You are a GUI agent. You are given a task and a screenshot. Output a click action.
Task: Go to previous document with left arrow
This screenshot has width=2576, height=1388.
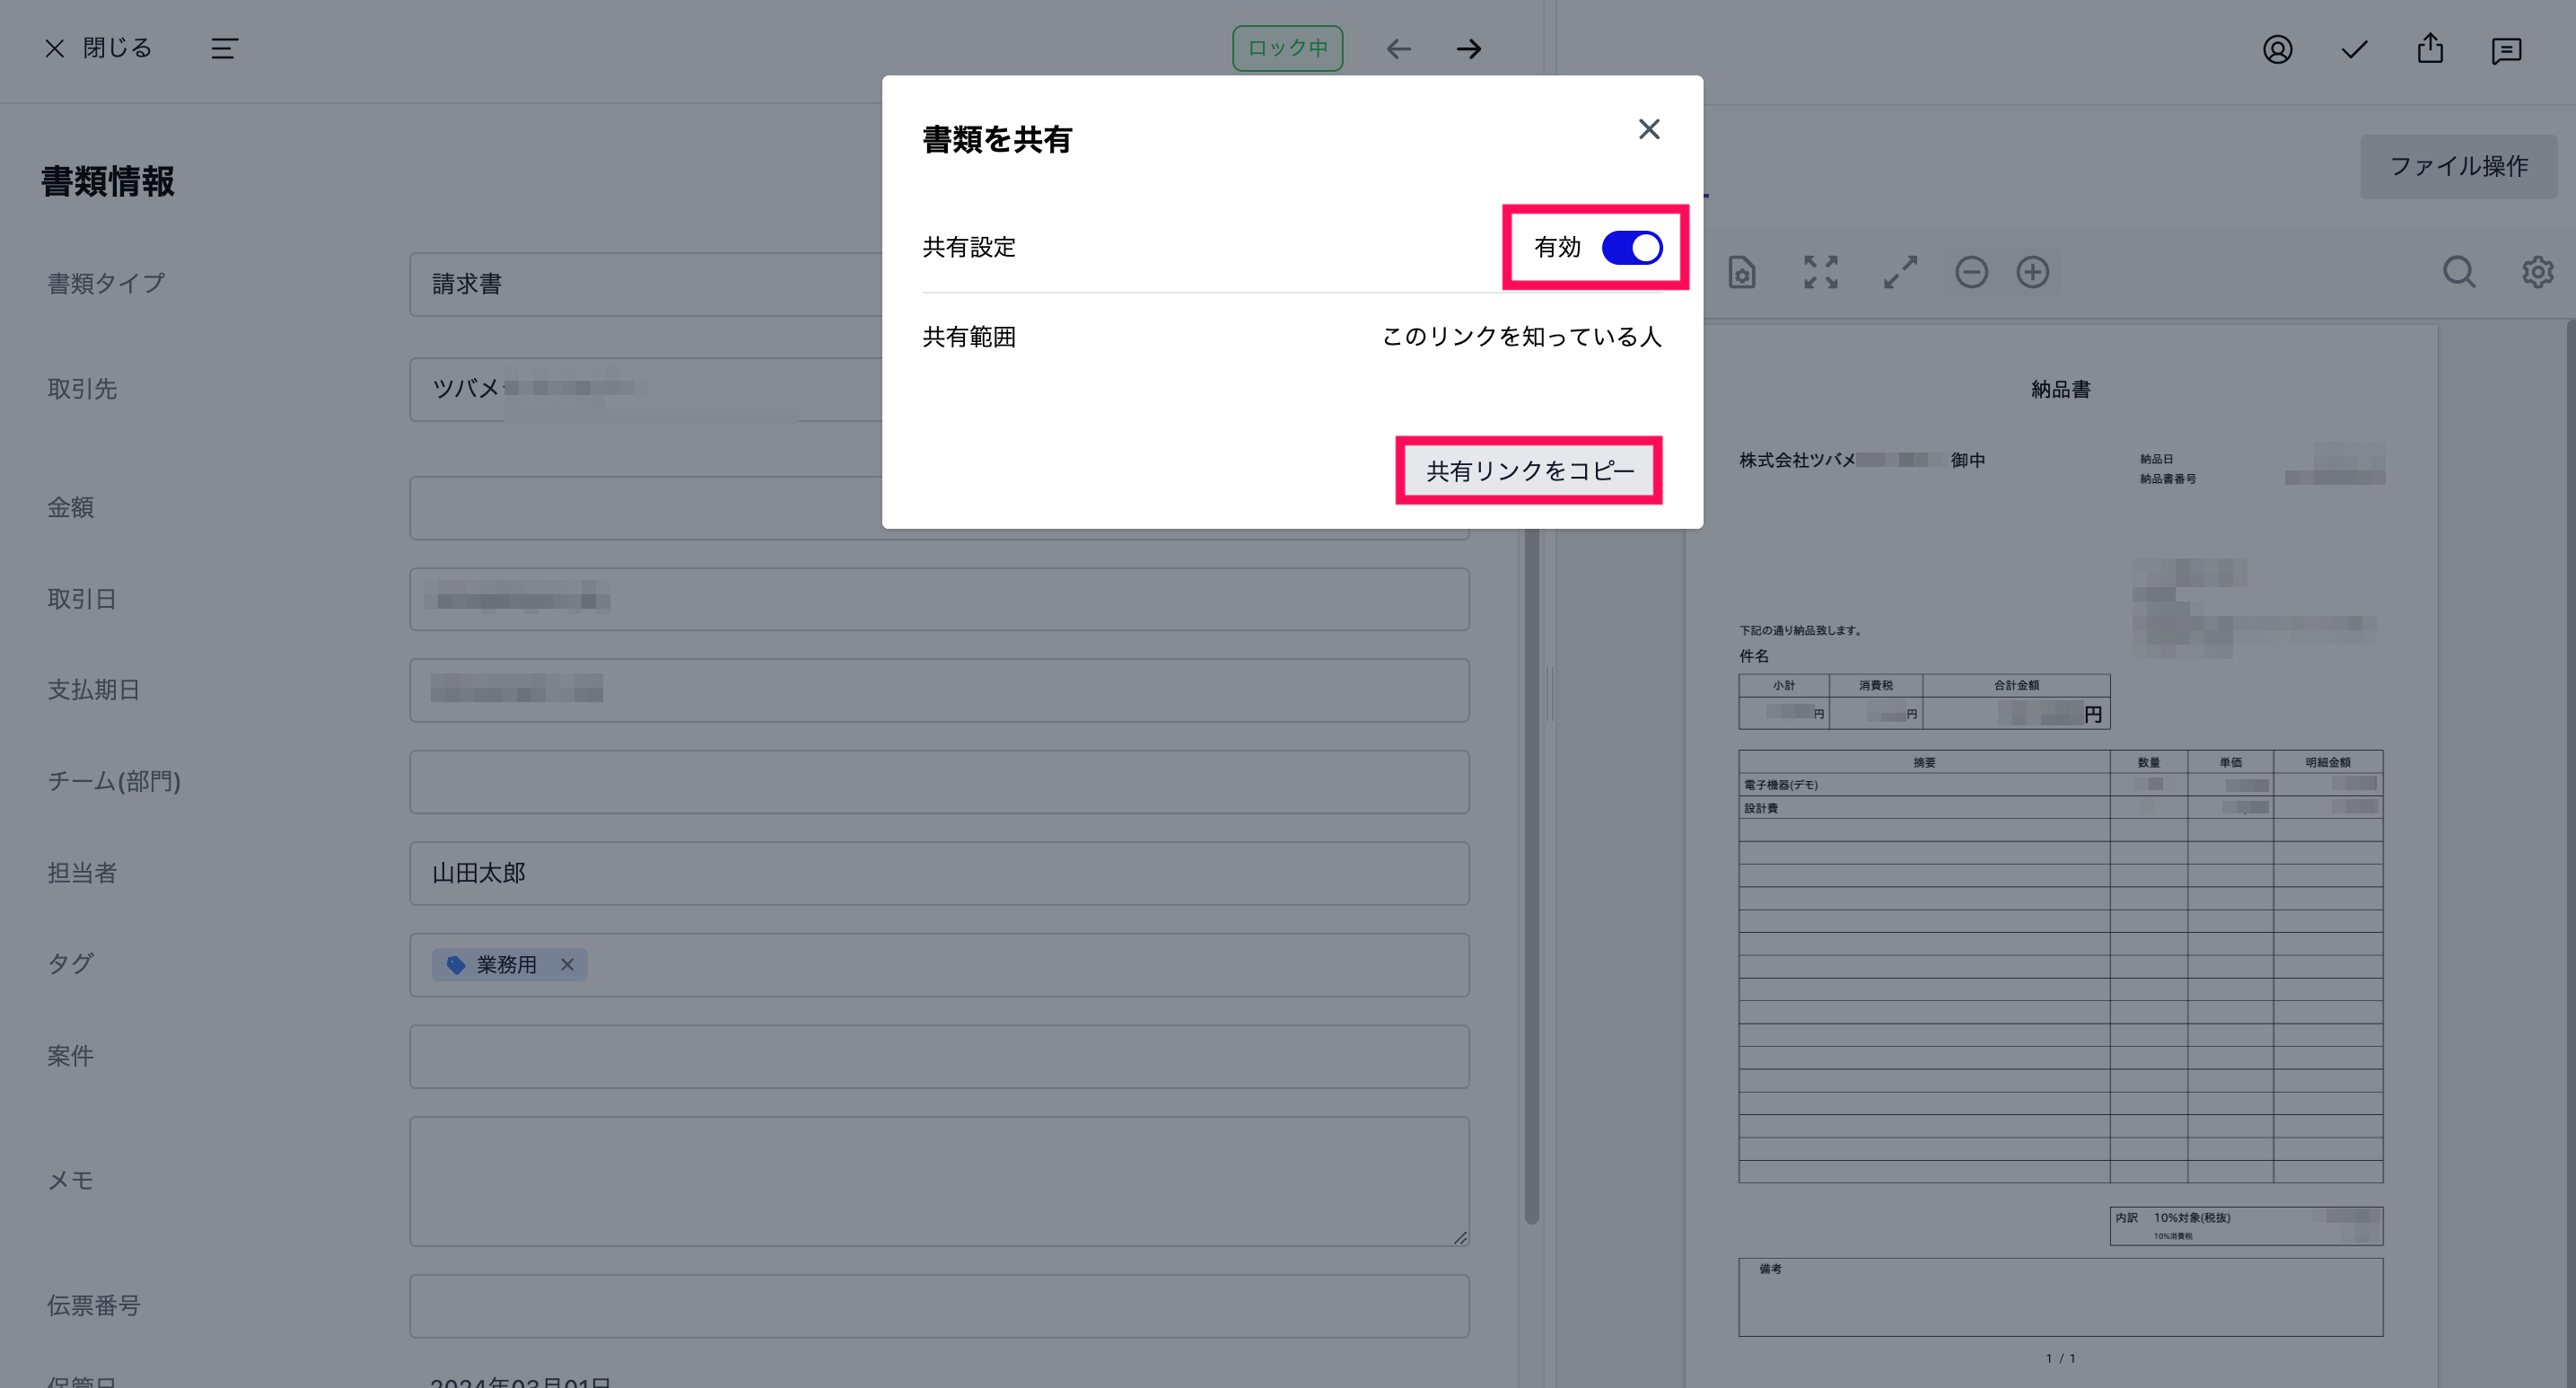pyautogui.click(x=1399, y=49)
